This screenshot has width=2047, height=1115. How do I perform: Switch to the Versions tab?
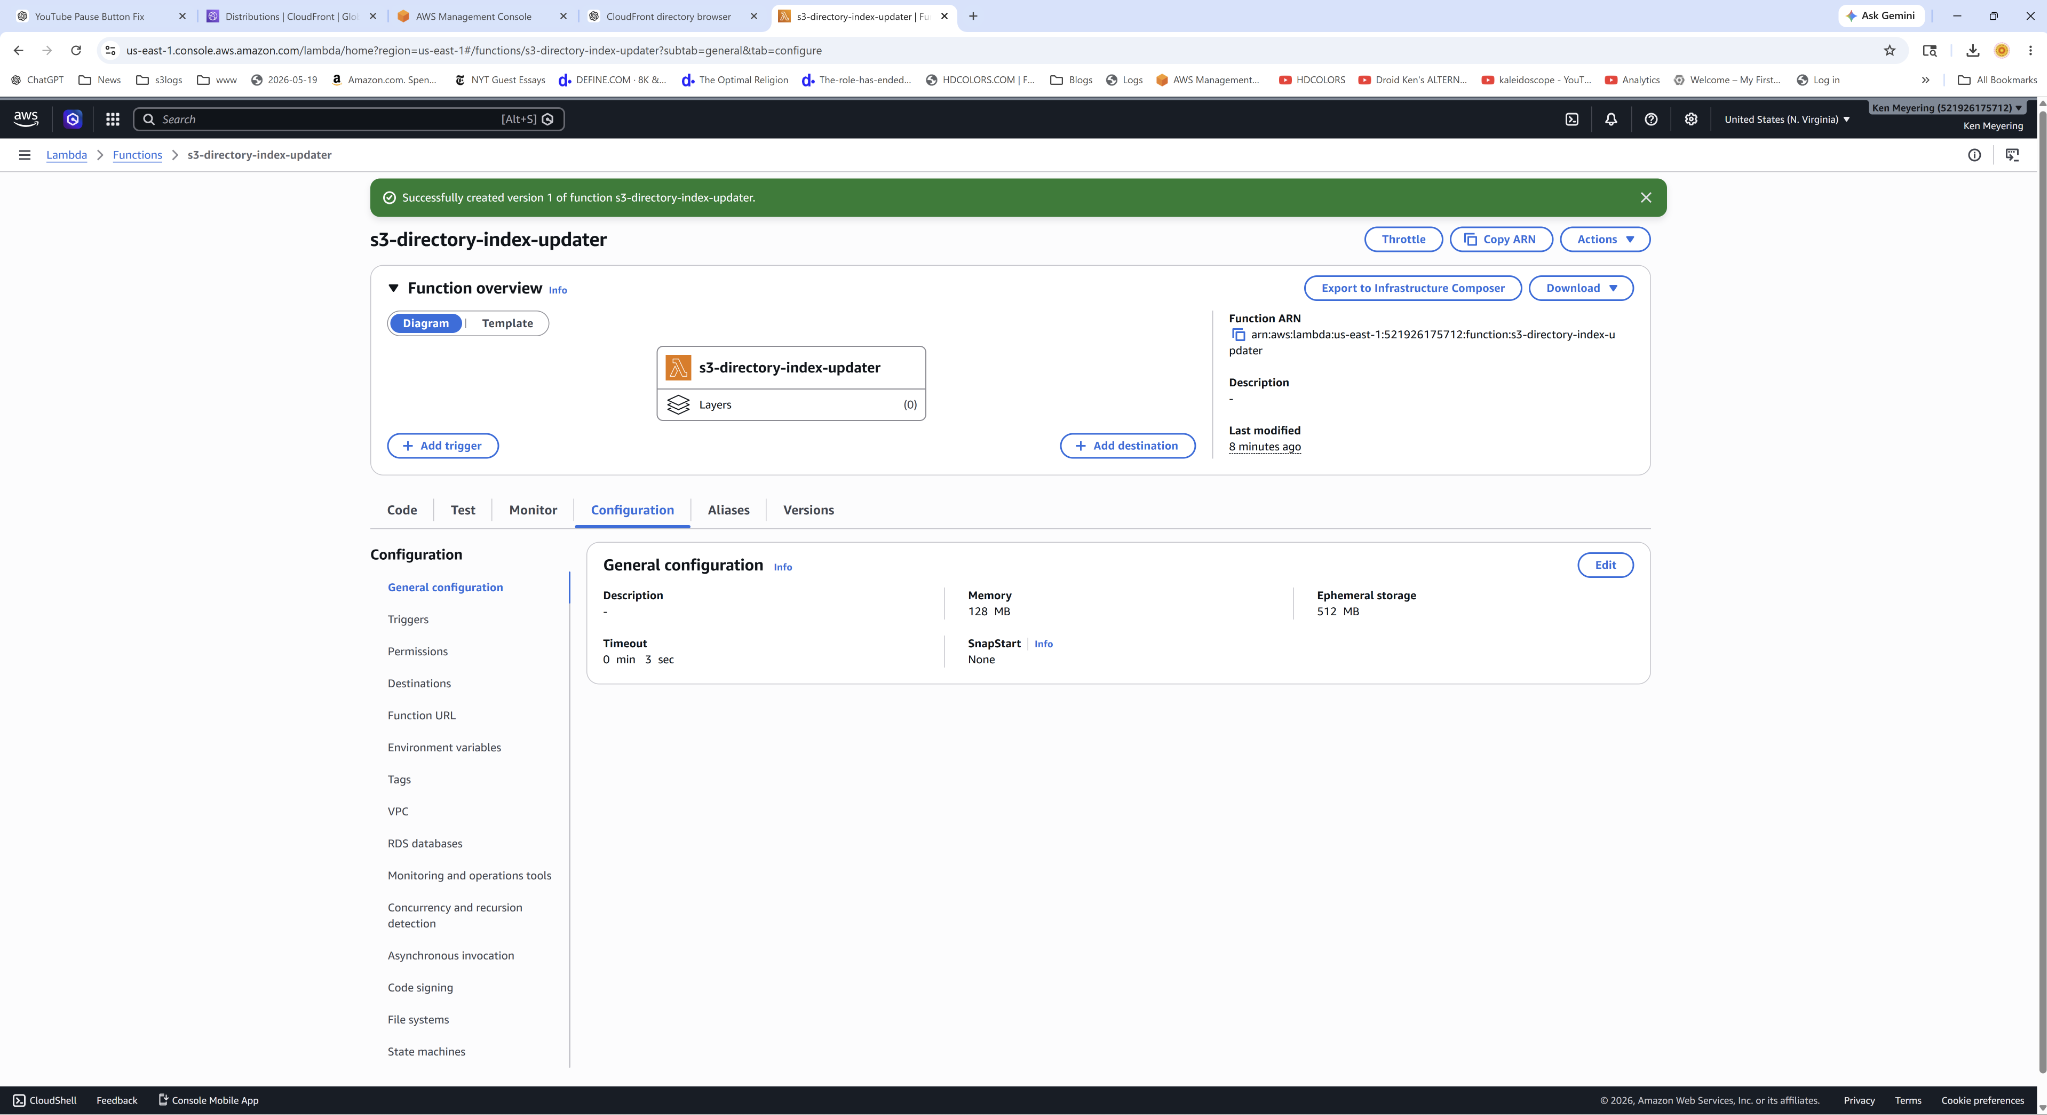pos(809,510)
